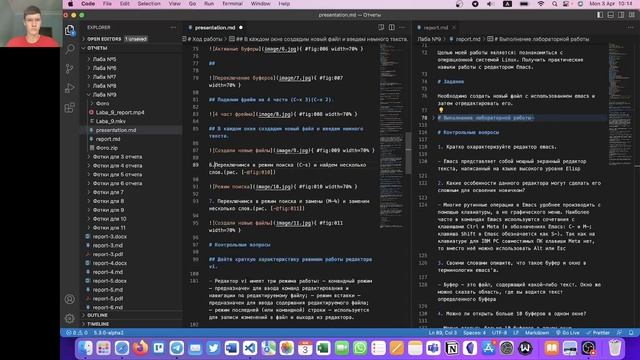Open the Search view in activity bar
The height and width of the screenshot is (360, 640).
[x=70, y=49]
